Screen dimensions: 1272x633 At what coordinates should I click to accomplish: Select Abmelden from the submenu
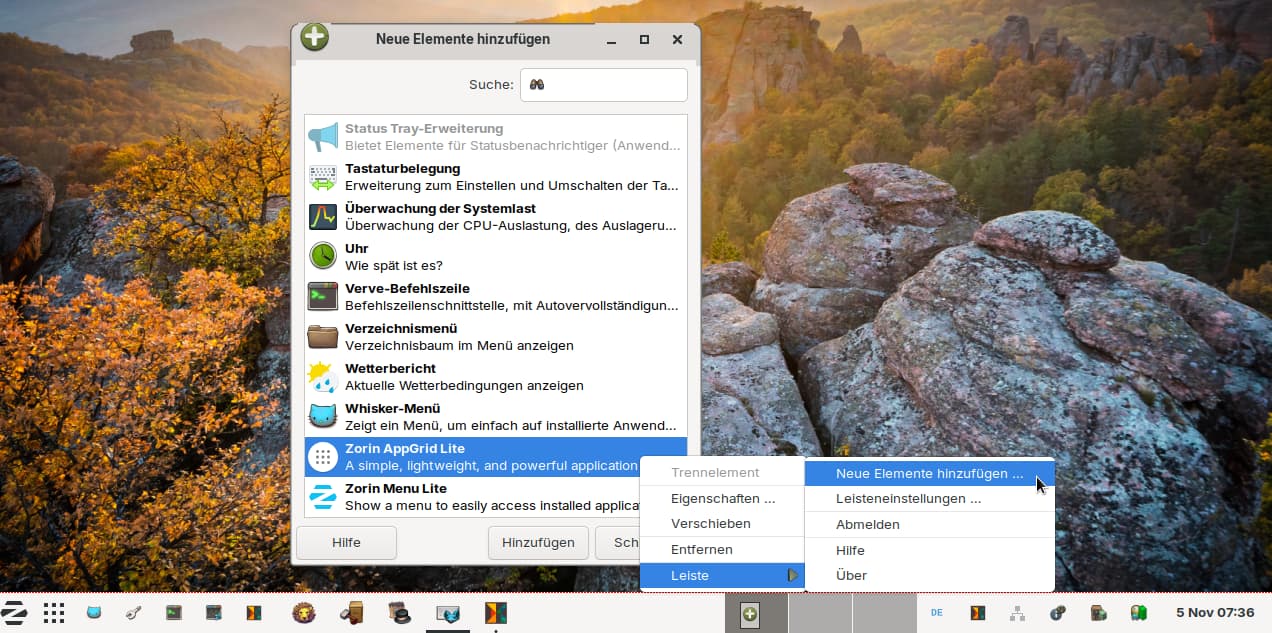pos(867,524)
